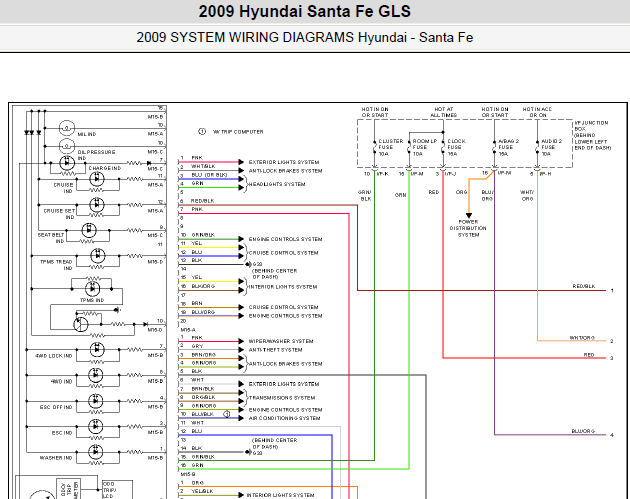Click the '4WD LOCK IND' label
The height and width of the screenshot is (499, 630).
(53, 356)
